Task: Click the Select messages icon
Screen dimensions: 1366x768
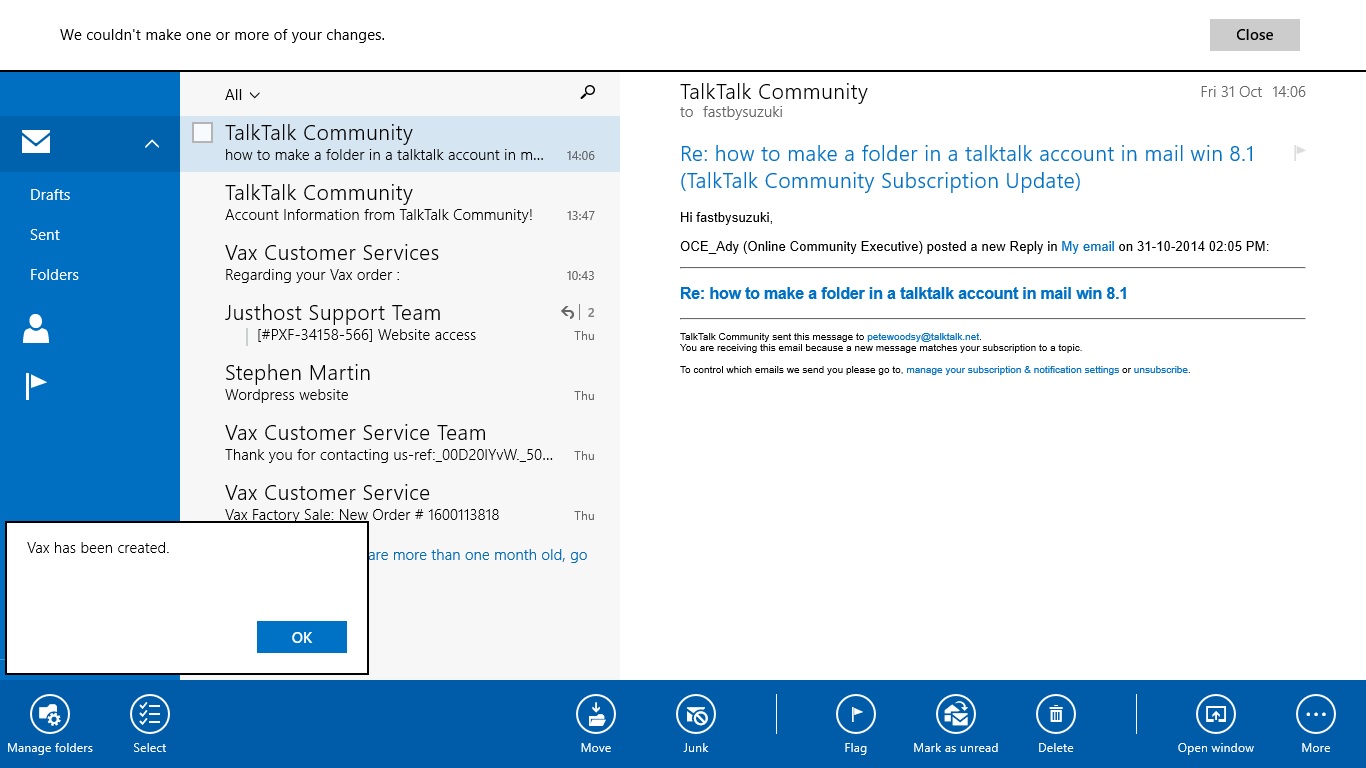Action: (150, 714)
